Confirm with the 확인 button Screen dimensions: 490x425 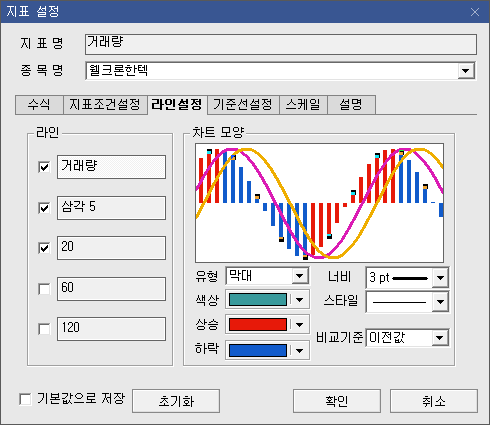[337, 401]
